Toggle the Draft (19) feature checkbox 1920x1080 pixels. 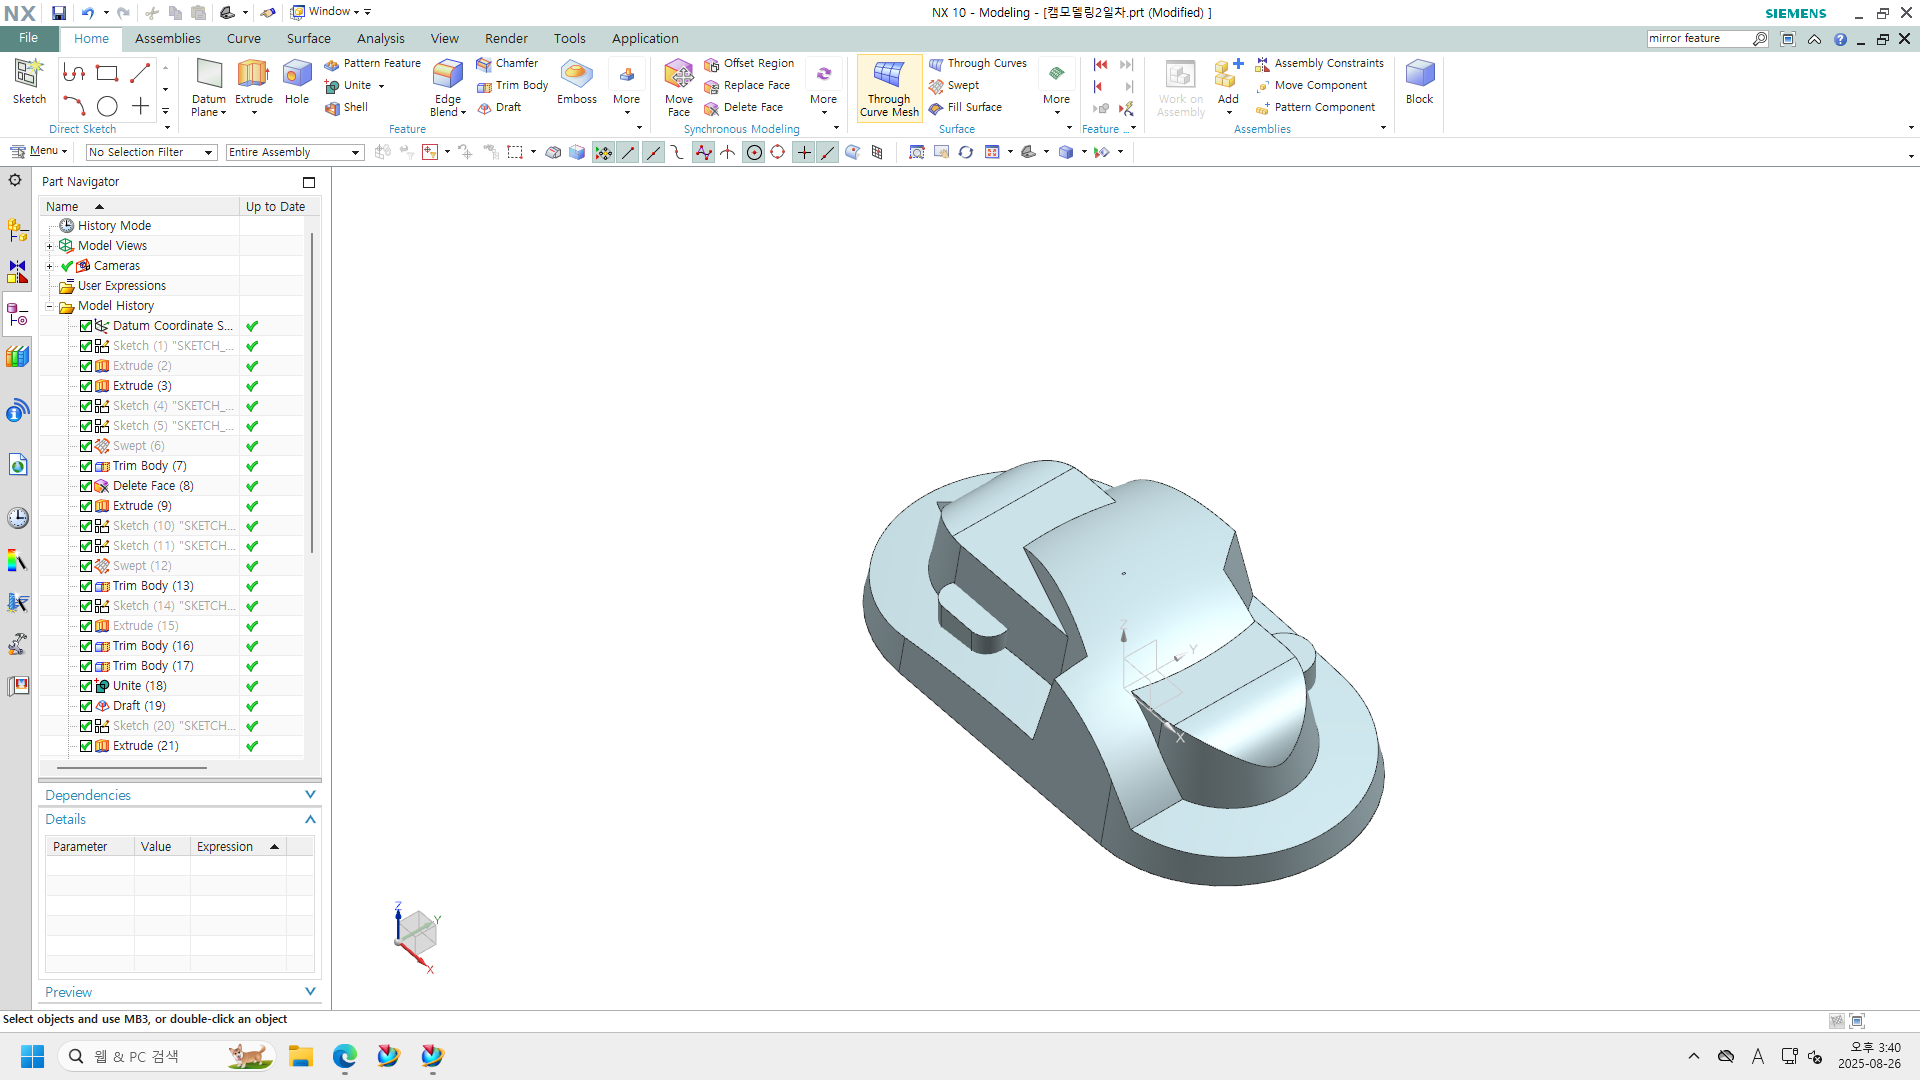[86, 706]
